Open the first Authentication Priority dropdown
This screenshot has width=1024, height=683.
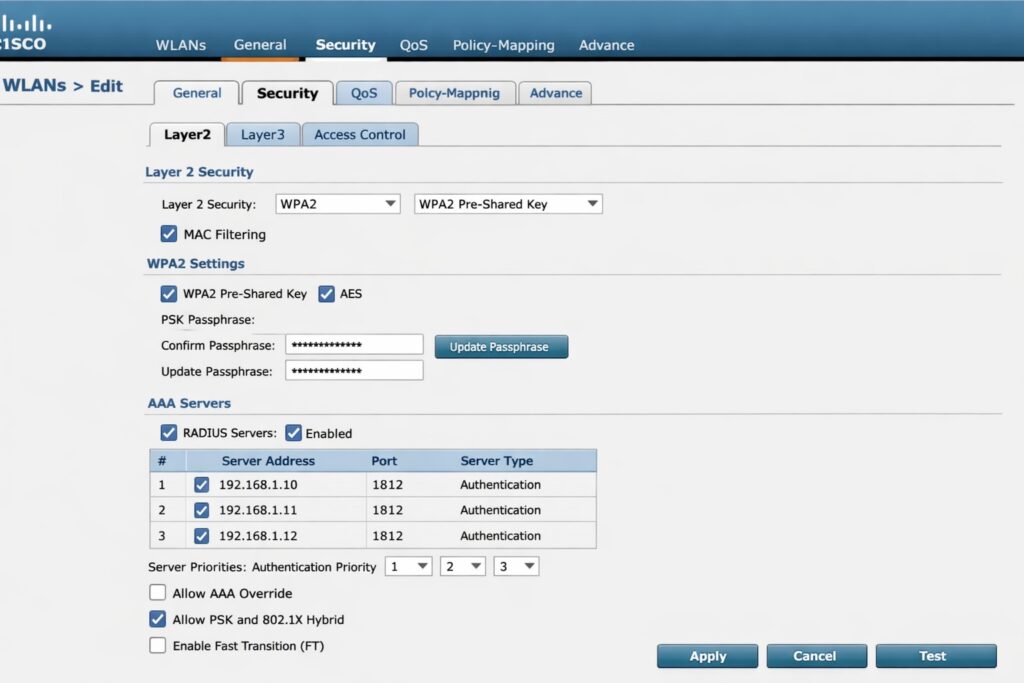point(408,566)
